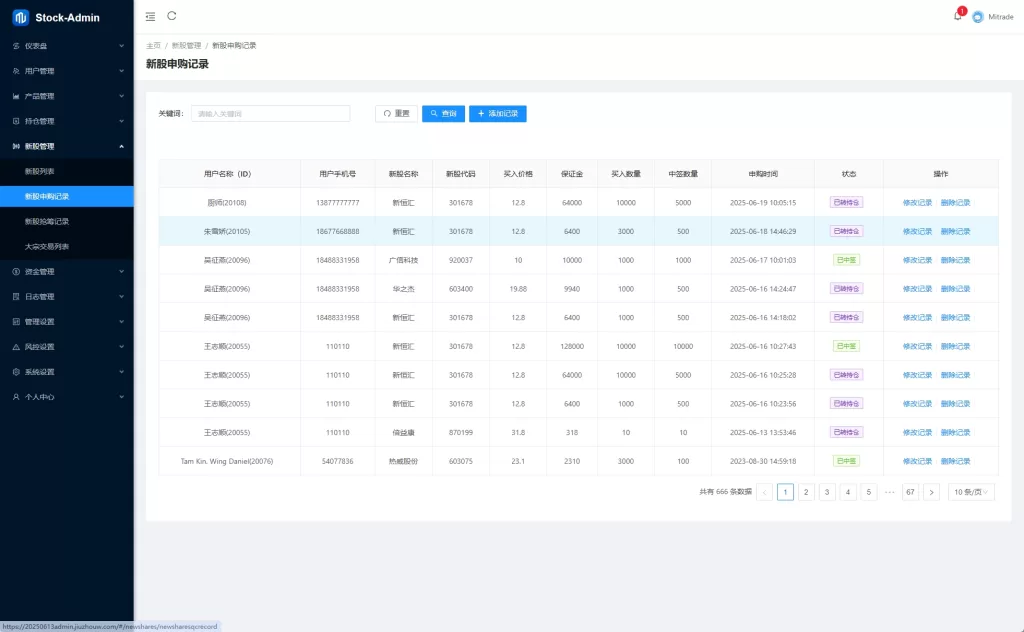Go to next page arrow in pagination
The width and height of the screenshot is (1024, 632).
931,492
